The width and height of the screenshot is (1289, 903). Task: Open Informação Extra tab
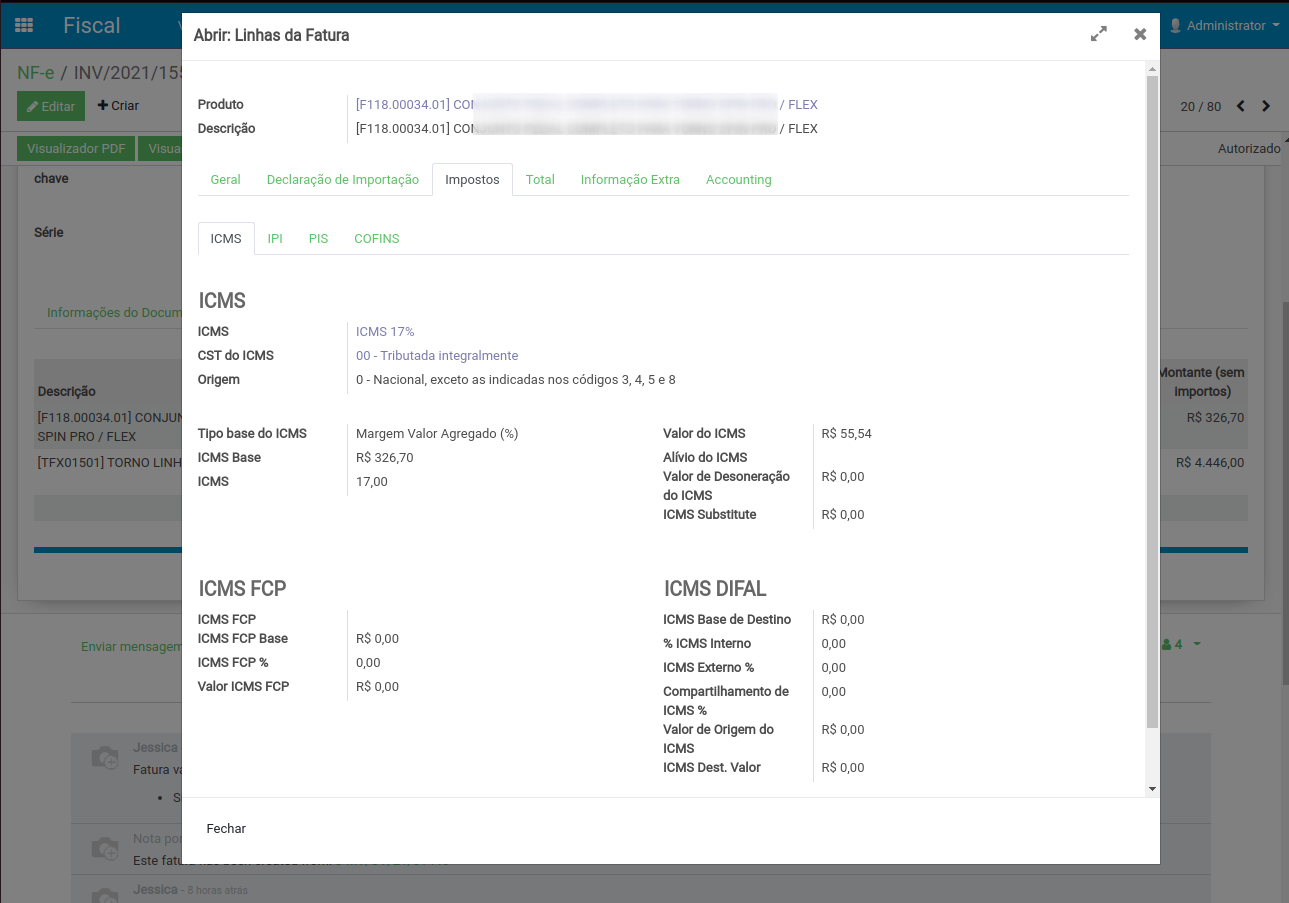[630, 180]
